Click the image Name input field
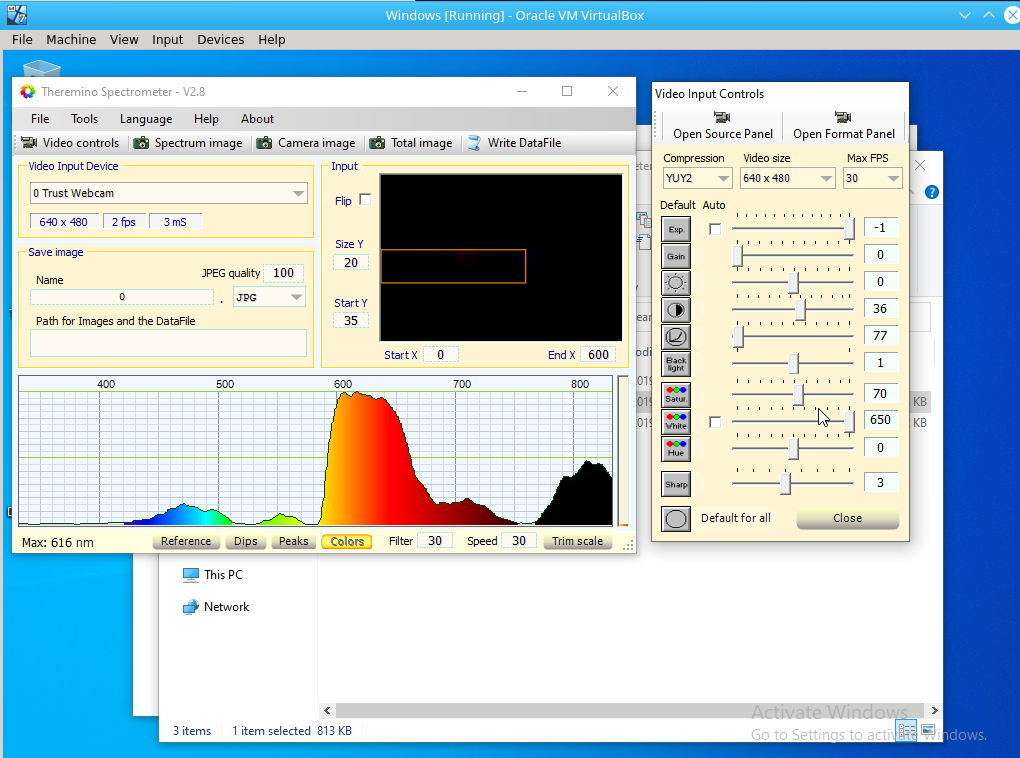 122,297
